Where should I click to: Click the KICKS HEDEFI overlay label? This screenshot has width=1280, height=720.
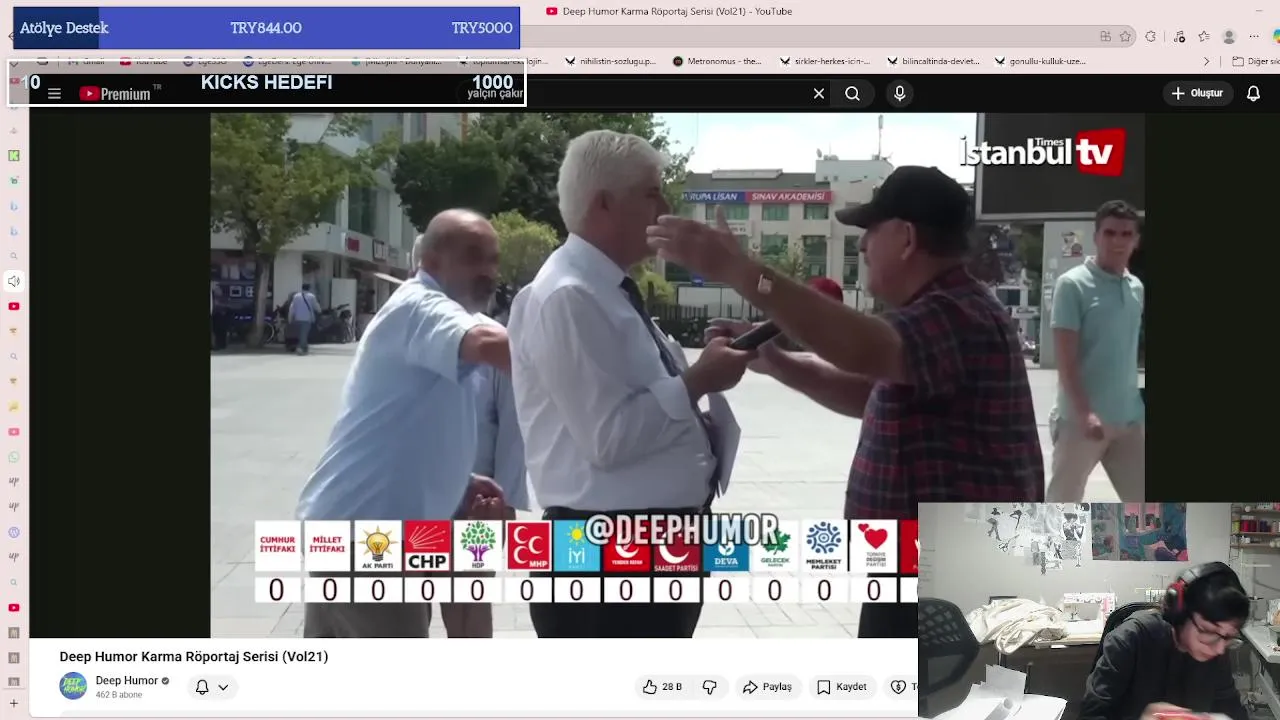[266, 82]
